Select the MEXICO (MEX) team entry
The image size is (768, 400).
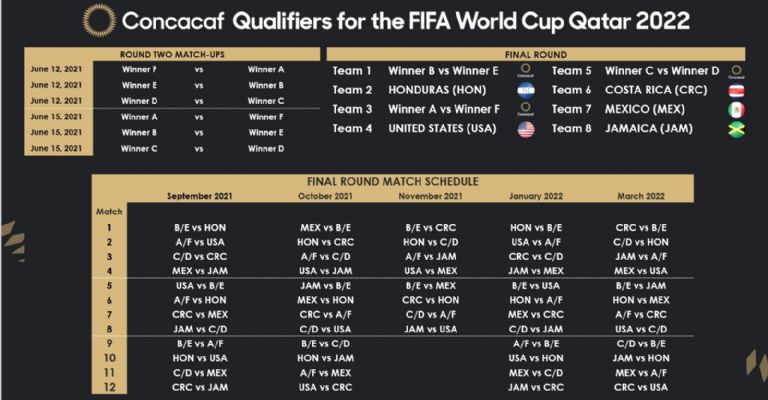click(645, 109)
